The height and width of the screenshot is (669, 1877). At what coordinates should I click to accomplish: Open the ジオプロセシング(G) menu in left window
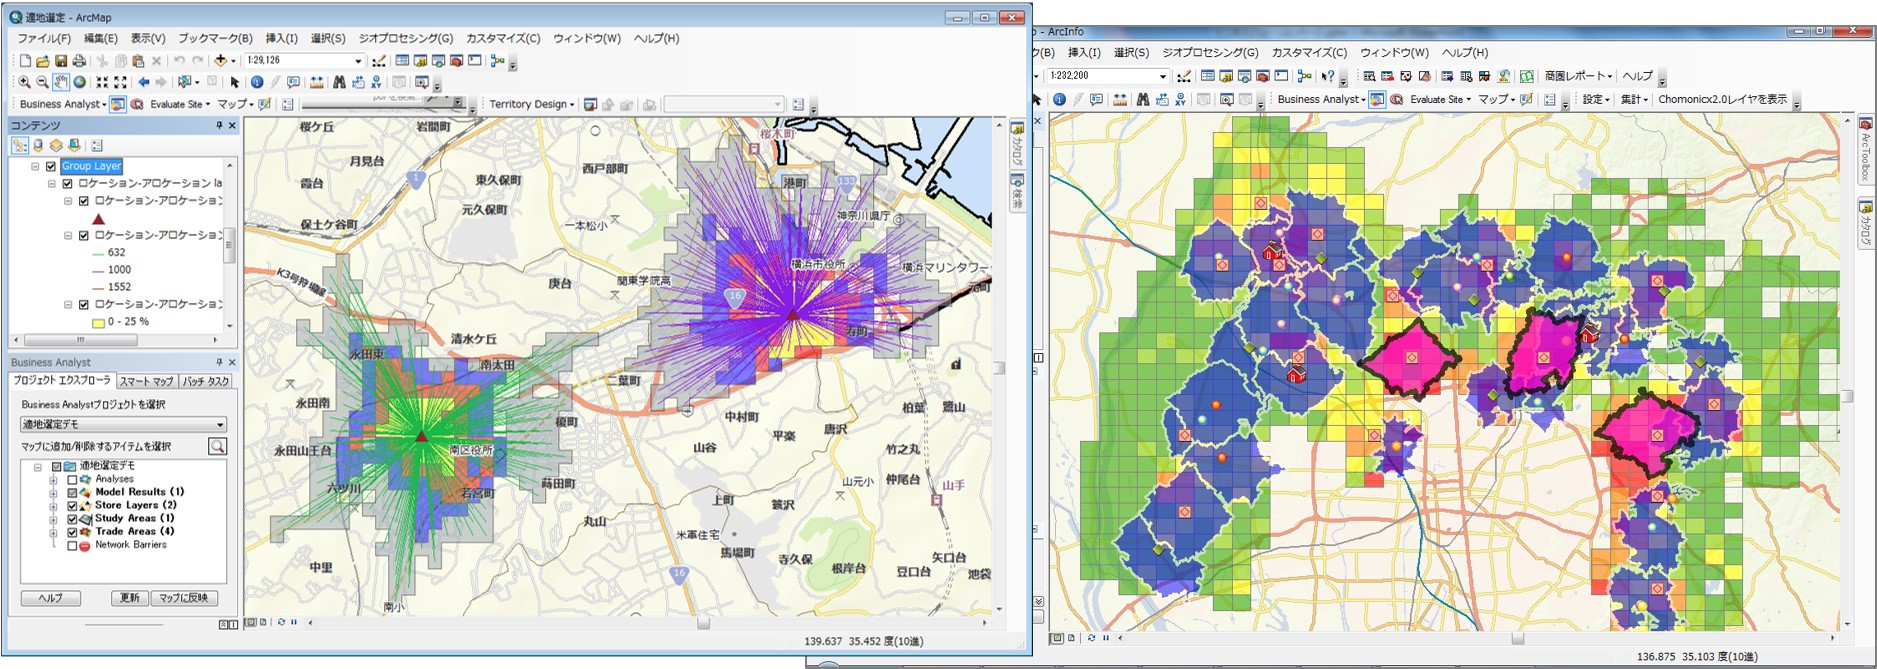pyautogui.click(x=405, y=38)
